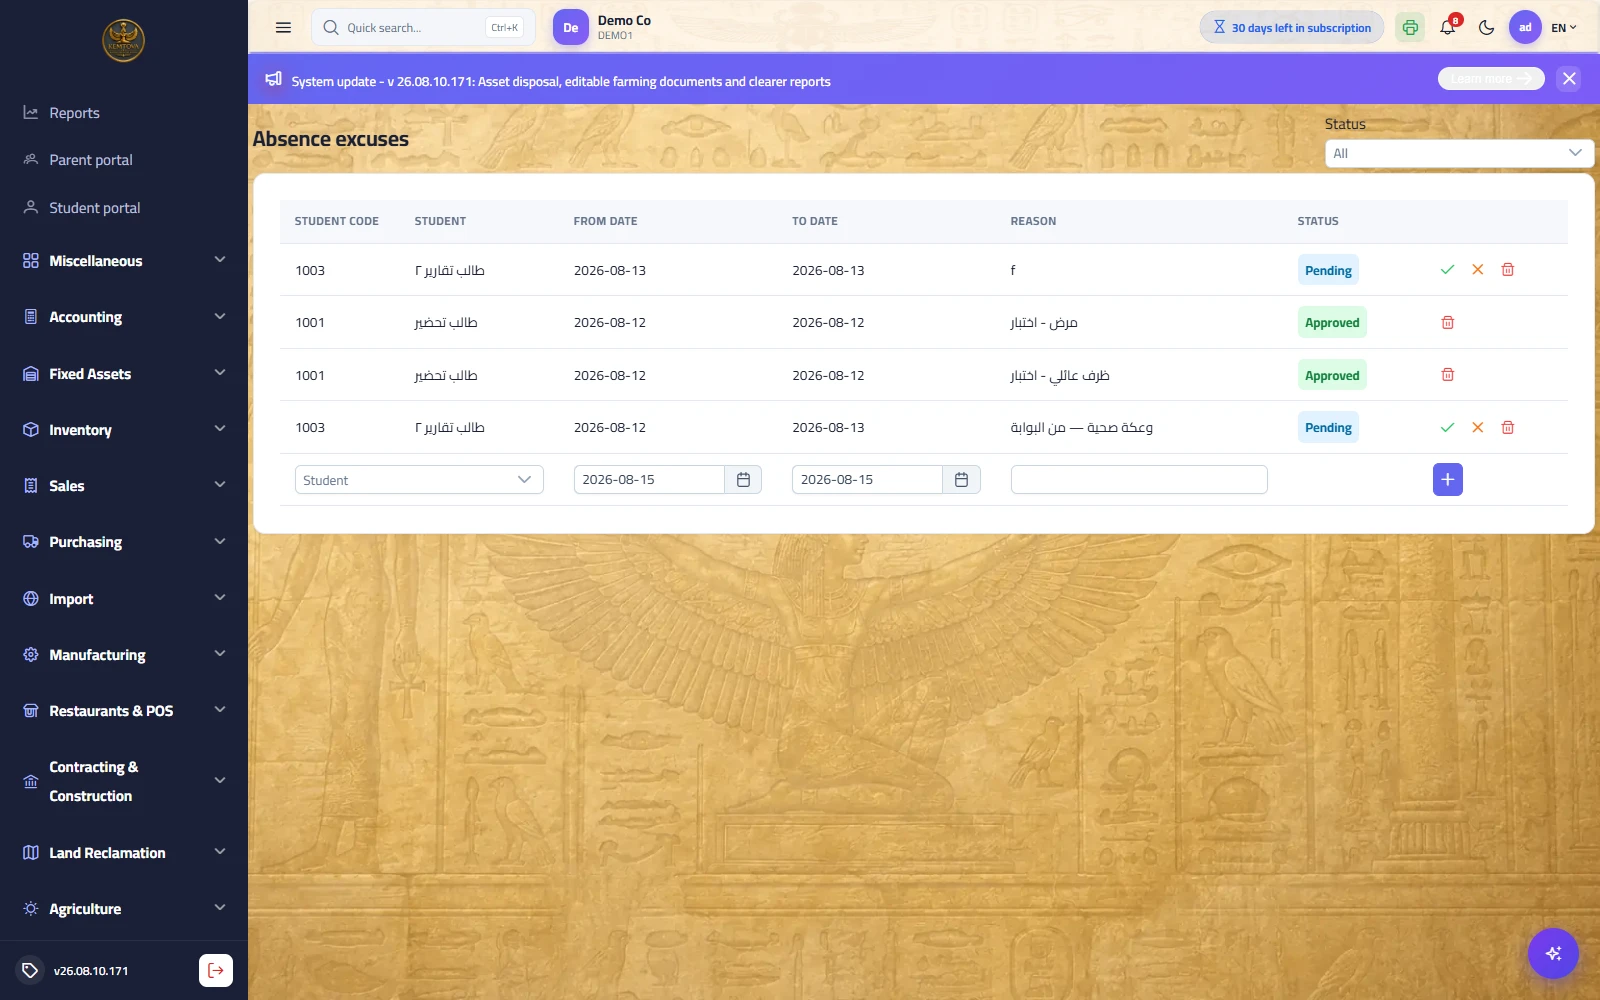This screenshot has width=1600, height=1000.
Task: Click the STATUS column header
Action: point(1318,221)
